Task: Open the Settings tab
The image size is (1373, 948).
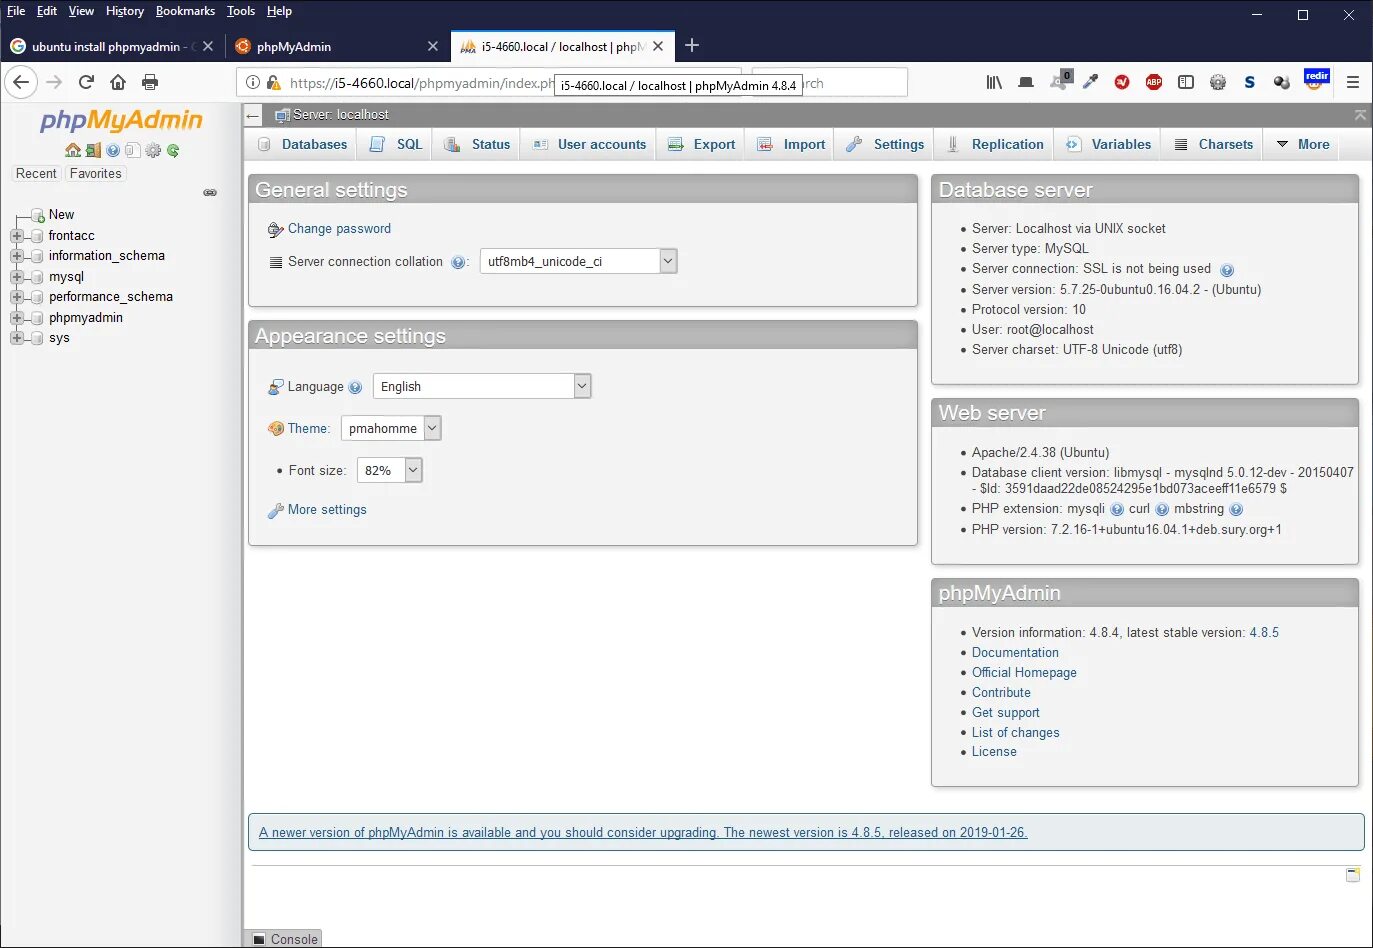Action: point(885,144)
